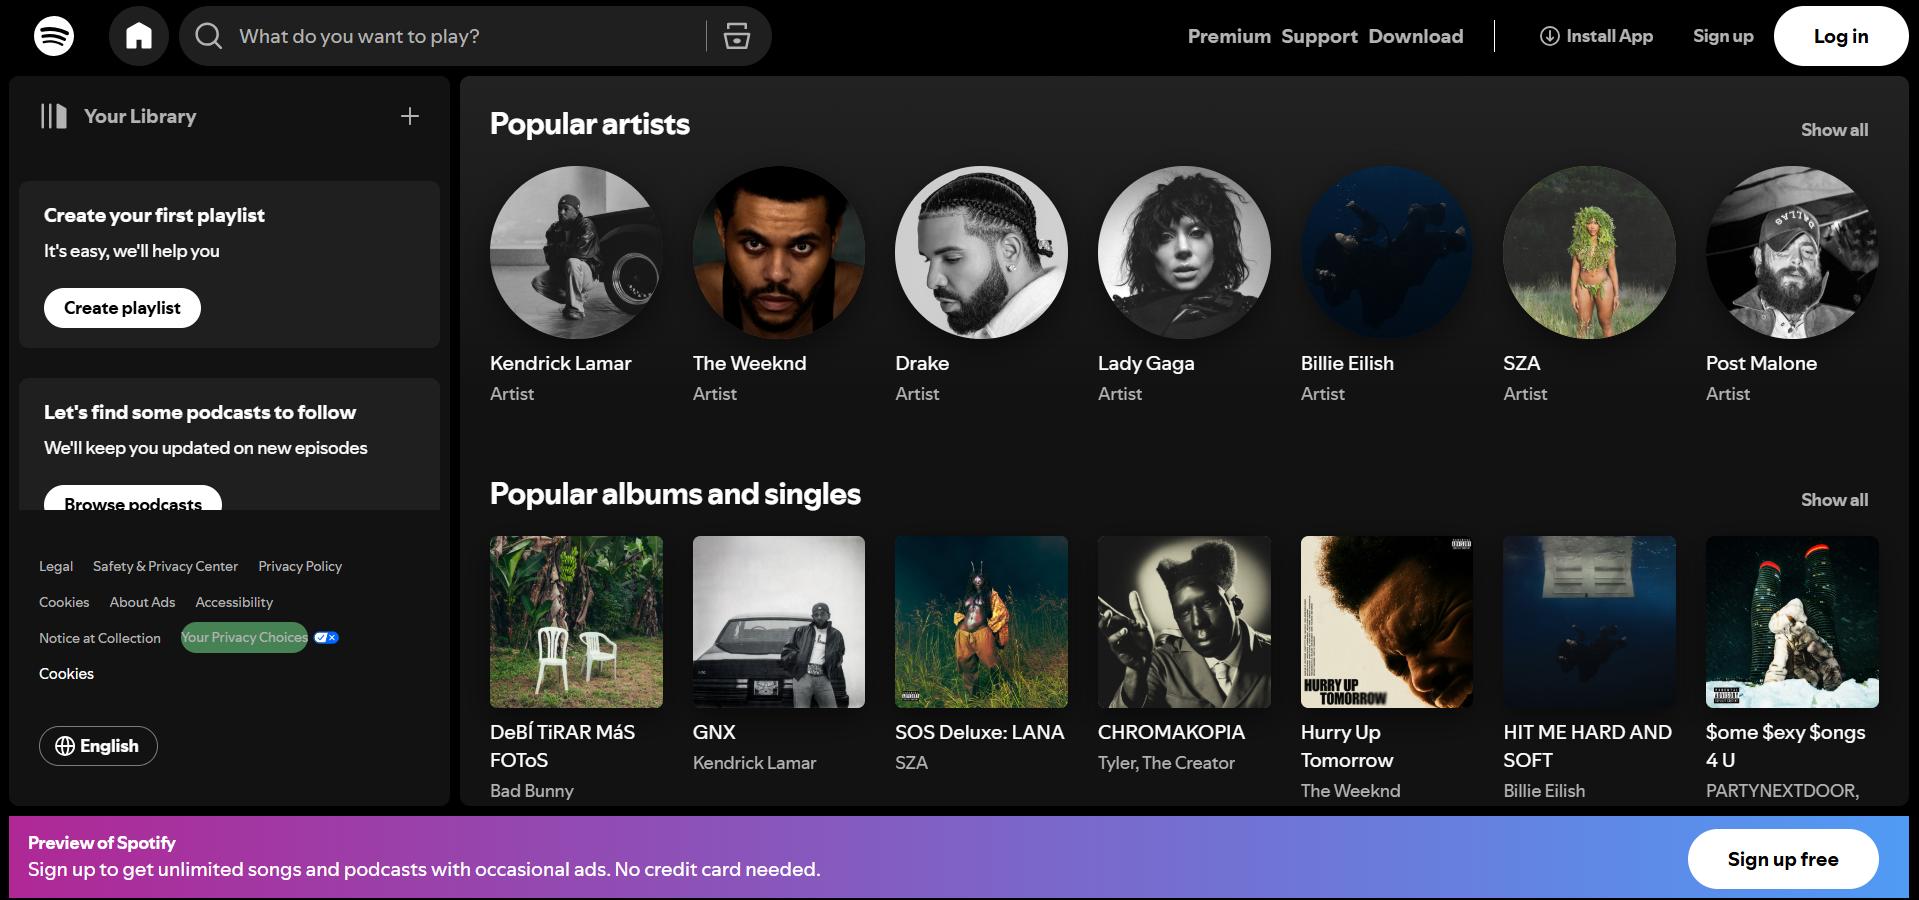Open the Kendrick Lamar artist thumbnail
The image size is (1919, 900).
pyautogui.click(x=576, y=252)
